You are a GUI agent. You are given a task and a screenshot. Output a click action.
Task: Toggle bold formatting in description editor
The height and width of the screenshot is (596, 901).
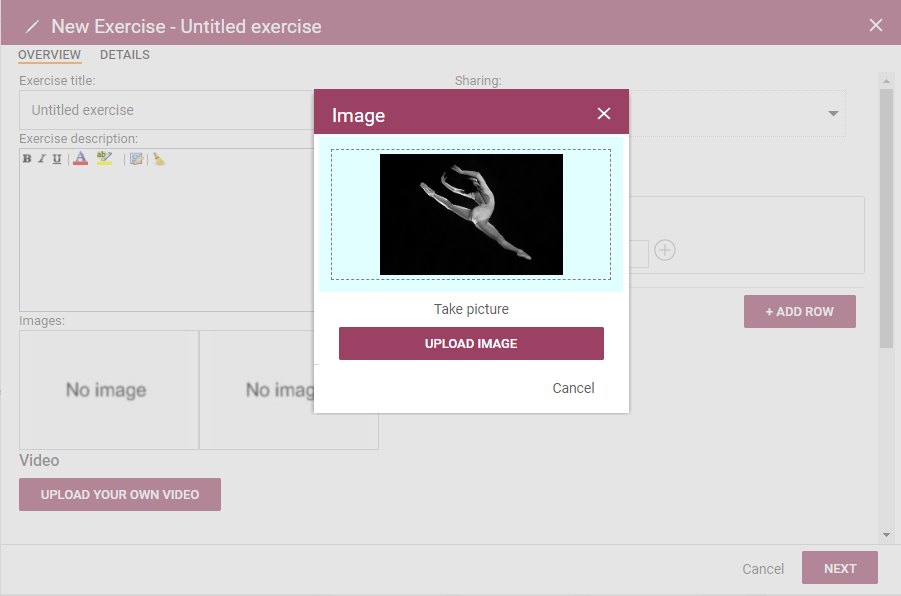point(27,159)
